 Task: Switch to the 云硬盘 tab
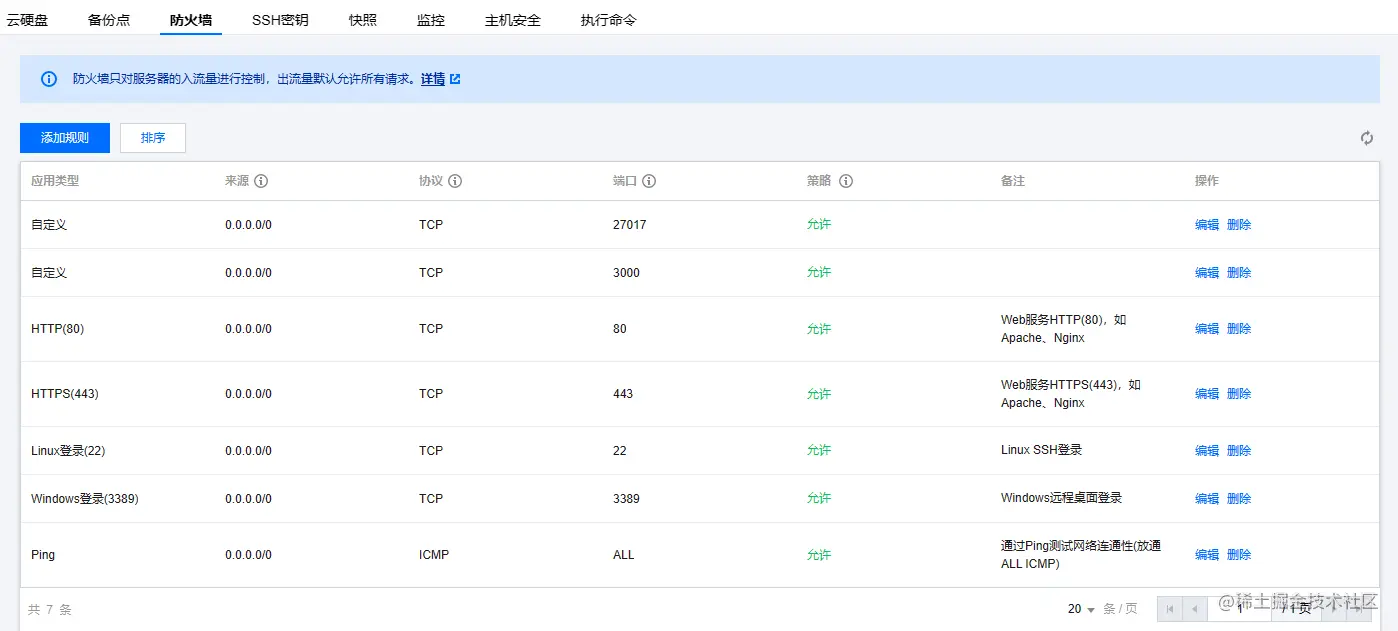27,20
